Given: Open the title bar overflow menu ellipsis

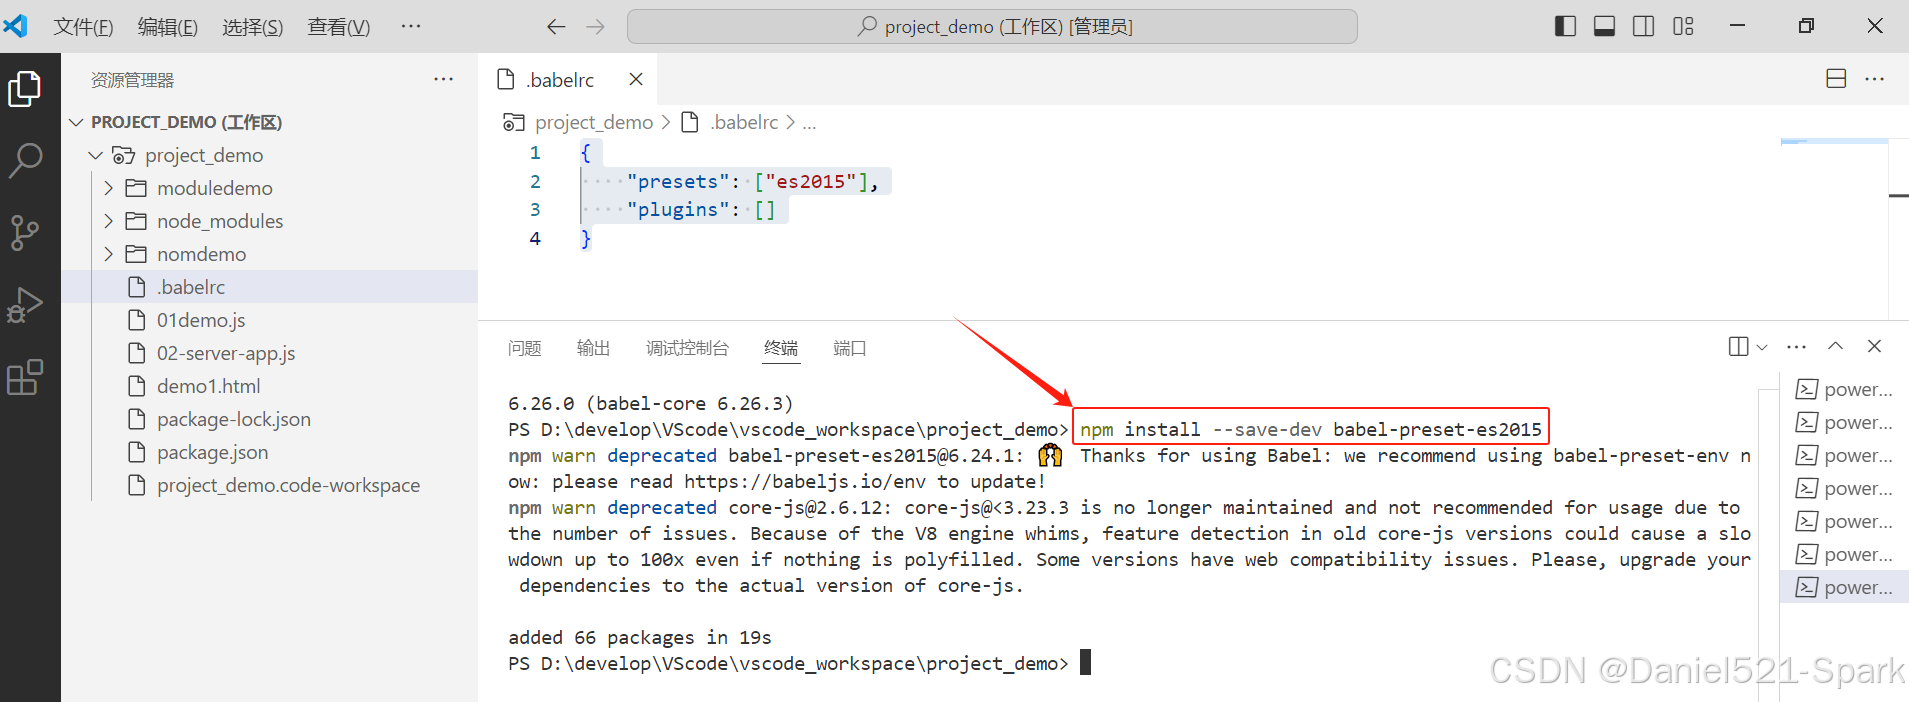Looking at the screenshot, I should 411,27.
